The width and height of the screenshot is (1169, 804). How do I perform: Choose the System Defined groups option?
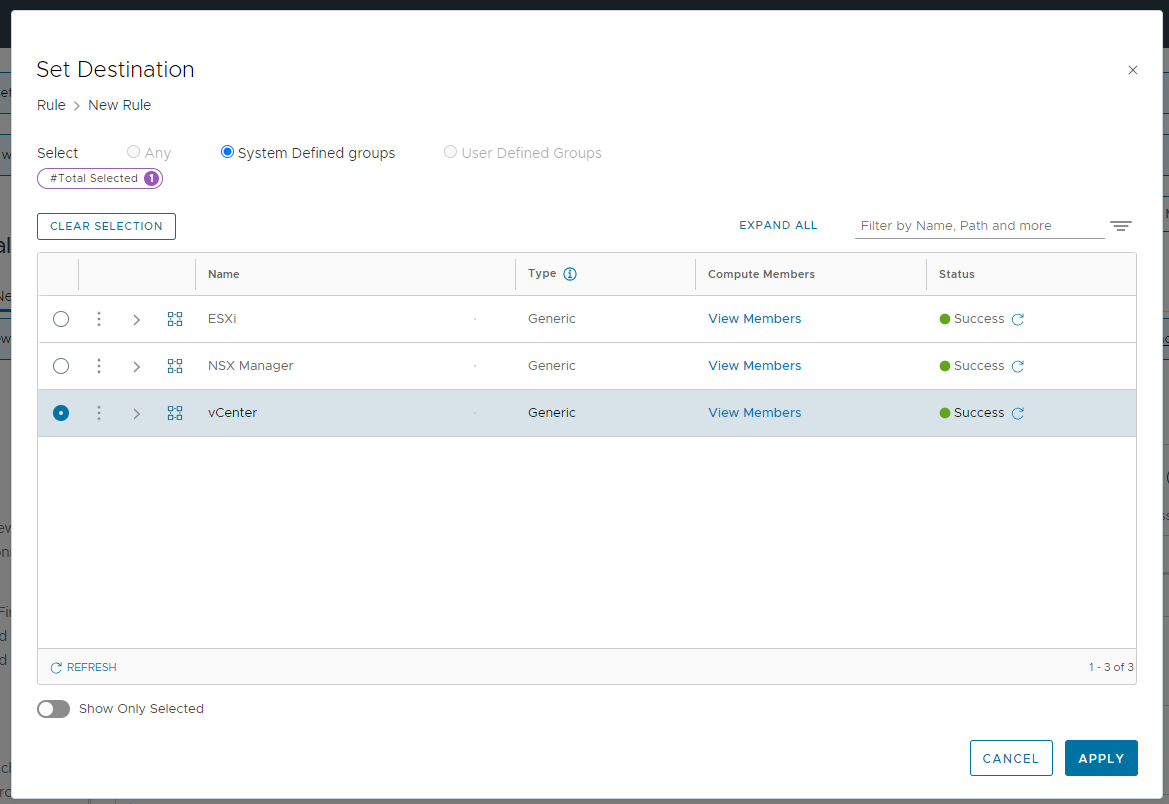[228, 152]
